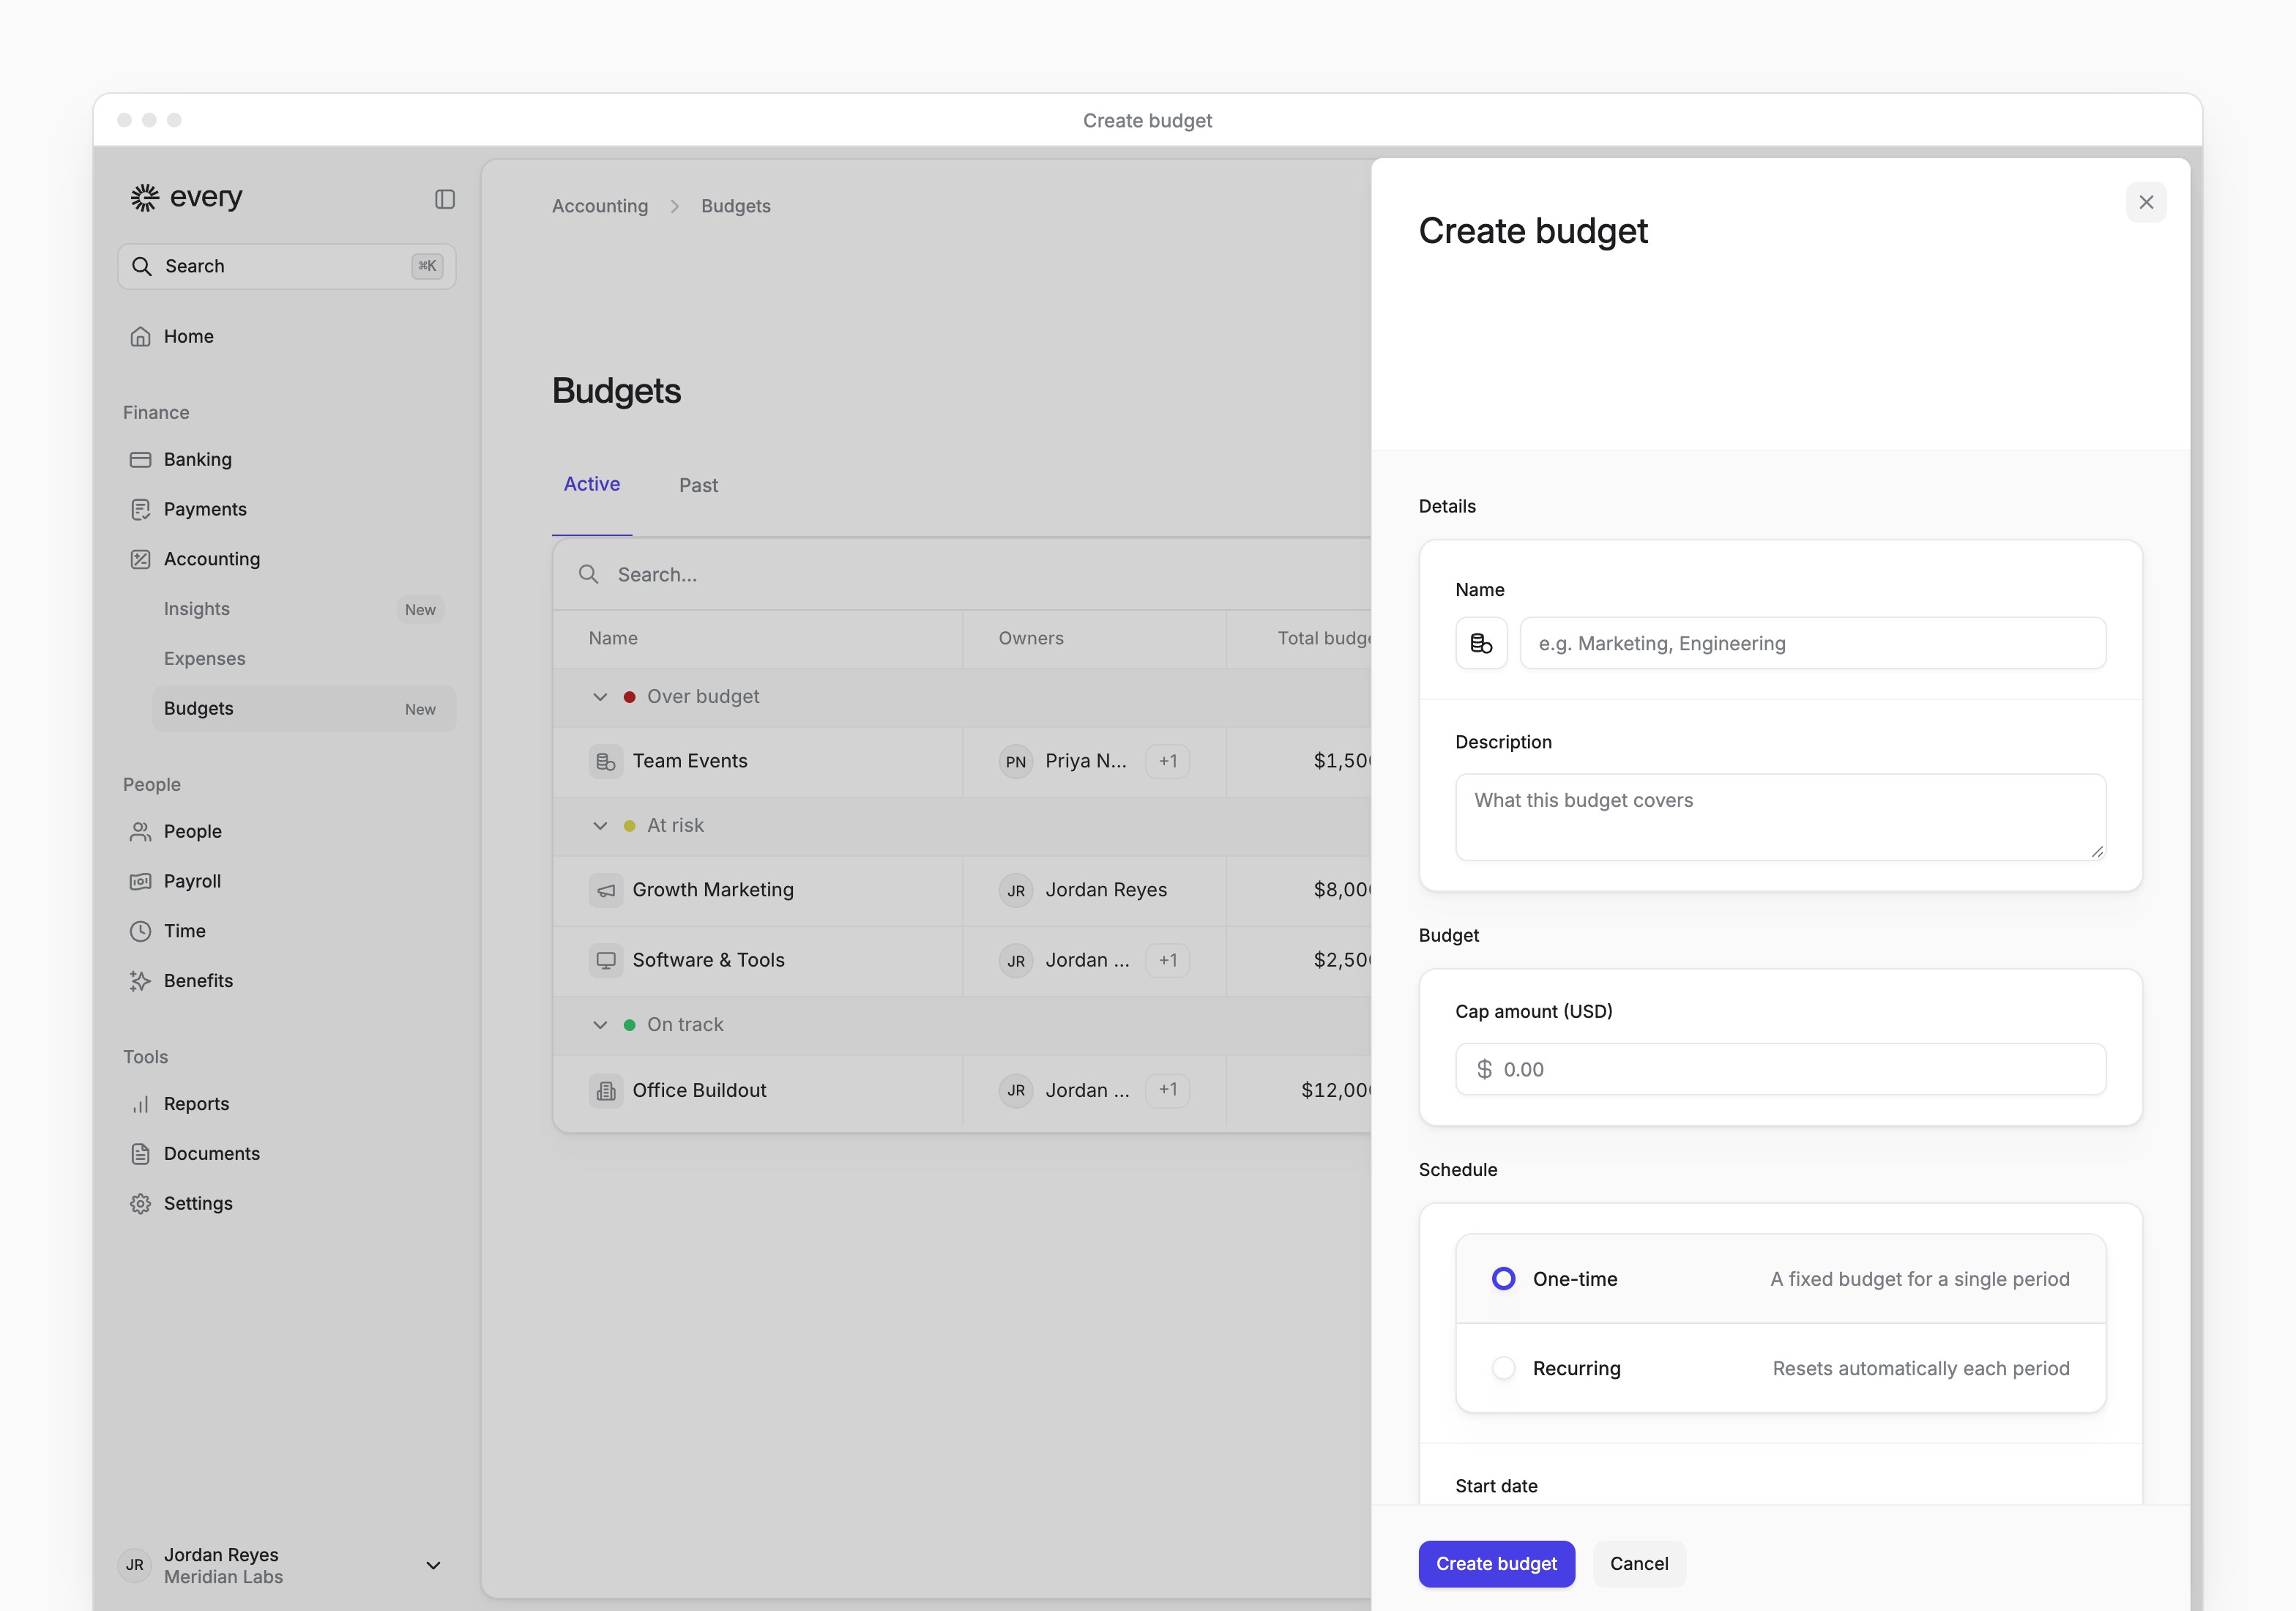Open Settings in sidebar
This screenshot has width=2296, height=1611.
[287, 1203]
